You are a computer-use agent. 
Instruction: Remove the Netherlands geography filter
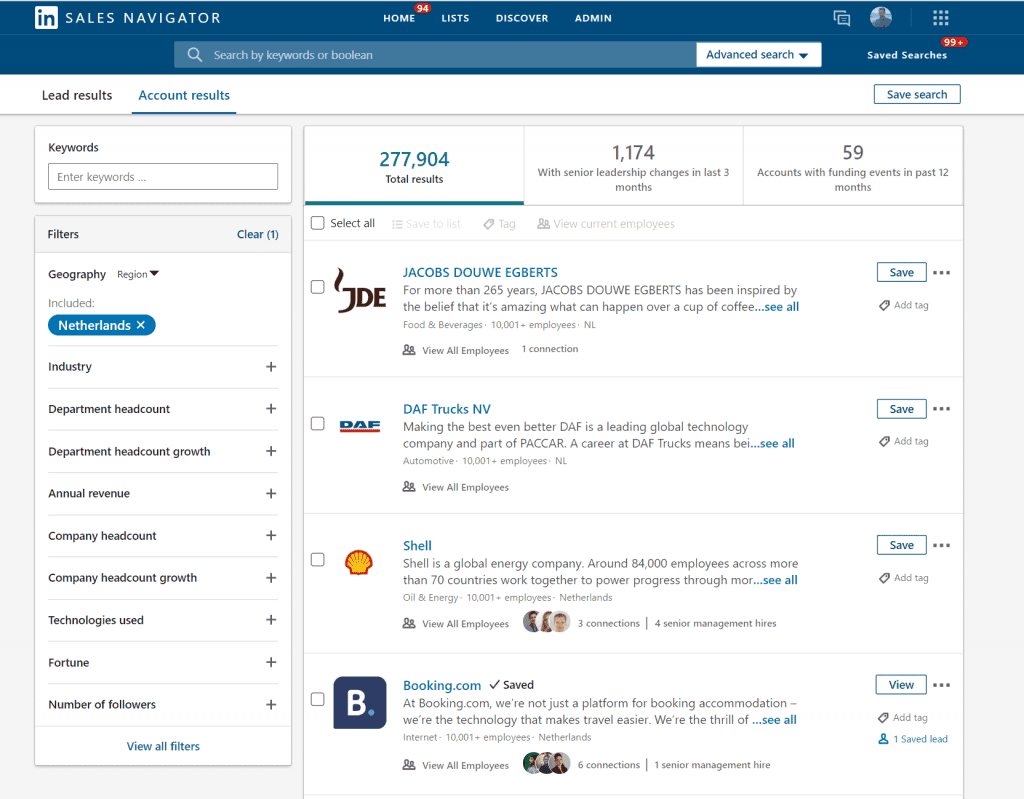(x=141, y=325)
